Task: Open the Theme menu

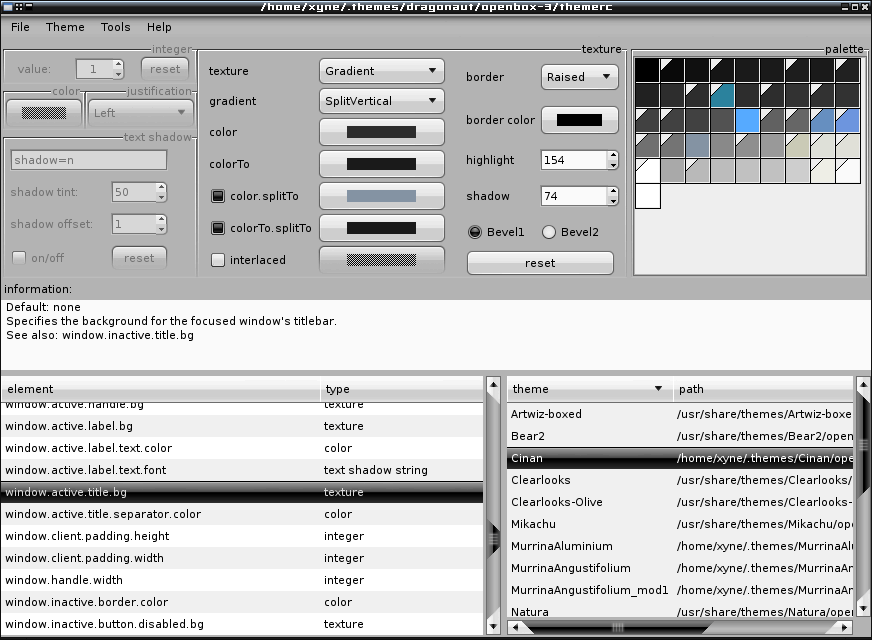Action: coord(65,27)
